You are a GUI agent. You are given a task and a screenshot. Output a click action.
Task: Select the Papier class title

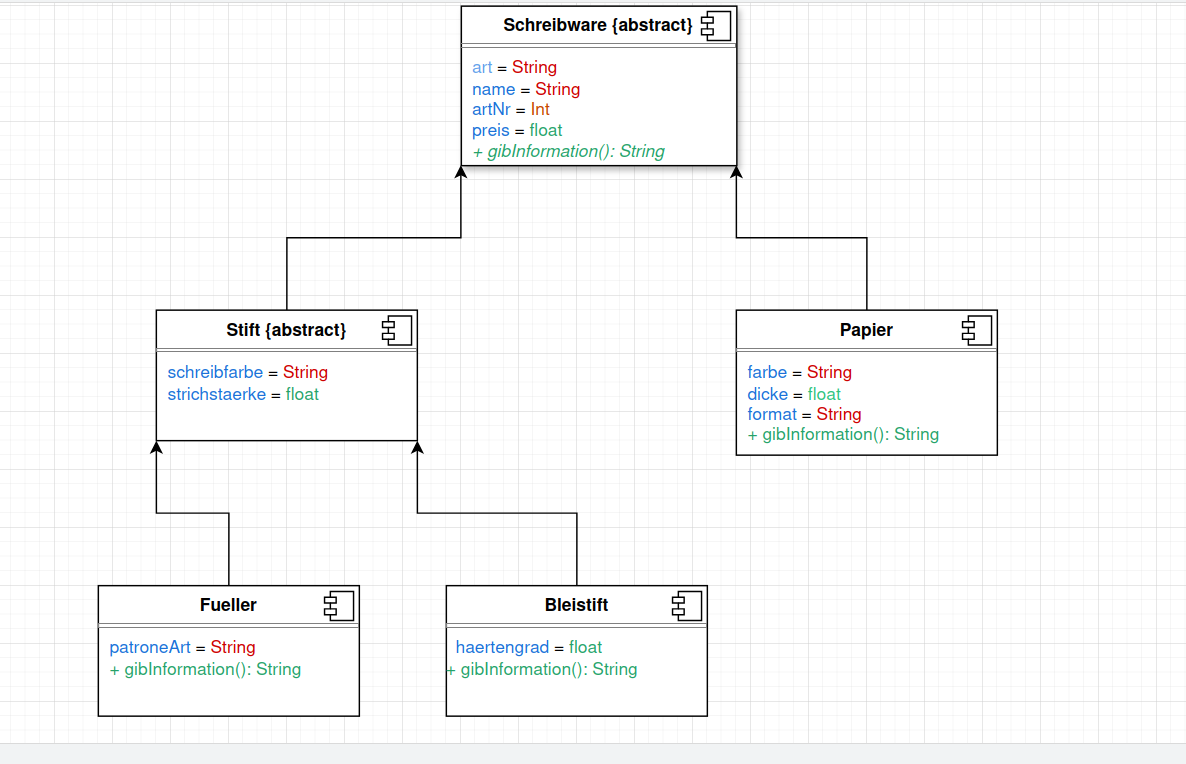click(866, 330)
